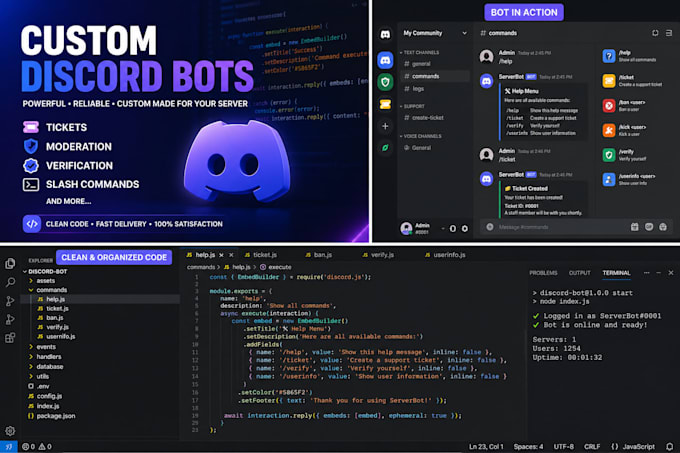The image size is (680, 453).
Task: Open the Source Control activity icon
Action: point(10,301)
